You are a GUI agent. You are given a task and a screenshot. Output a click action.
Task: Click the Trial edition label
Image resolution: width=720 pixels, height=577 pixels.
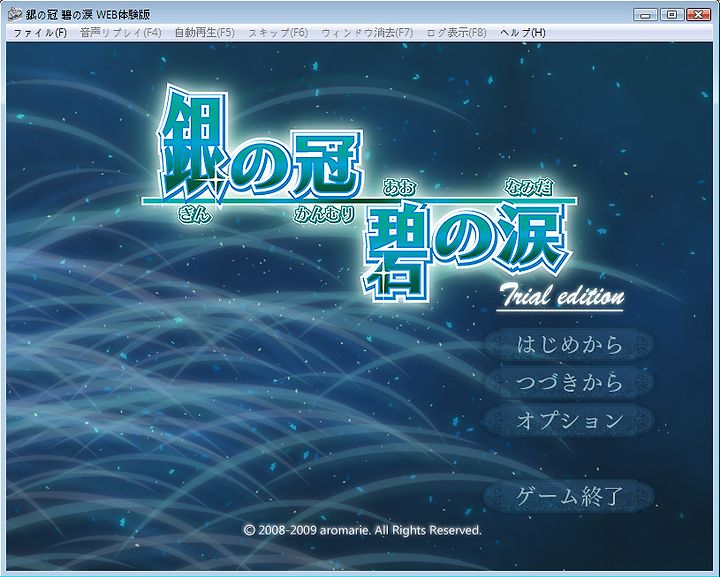tap(562, 297)
